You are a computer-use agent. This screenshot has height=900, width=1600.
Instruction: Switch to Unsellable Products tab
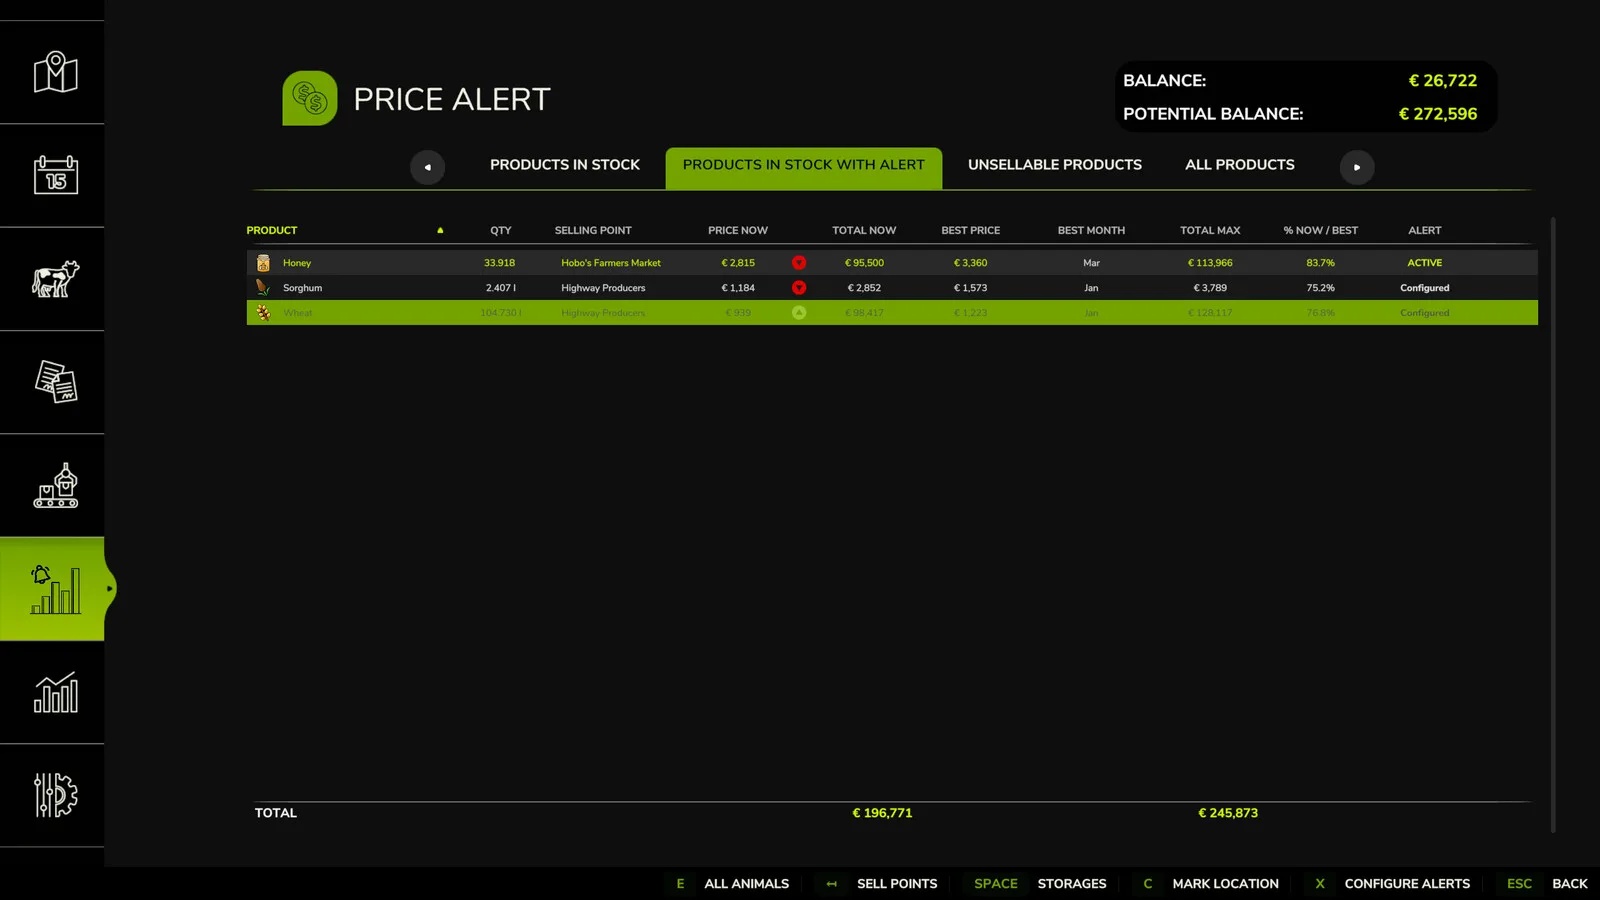pyautogui.click(x=1055, y=165)
